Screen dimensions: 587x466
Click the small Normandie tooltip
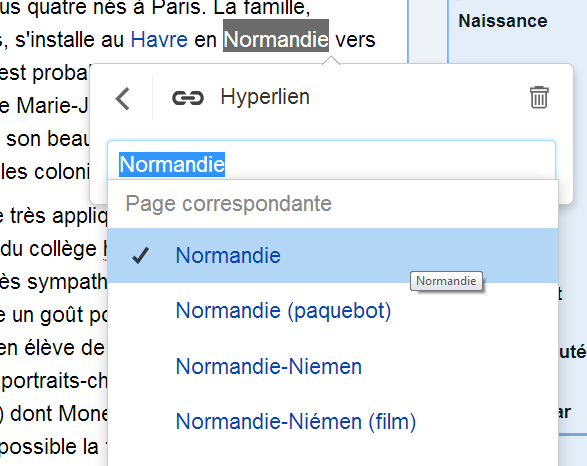click(446, 281)
